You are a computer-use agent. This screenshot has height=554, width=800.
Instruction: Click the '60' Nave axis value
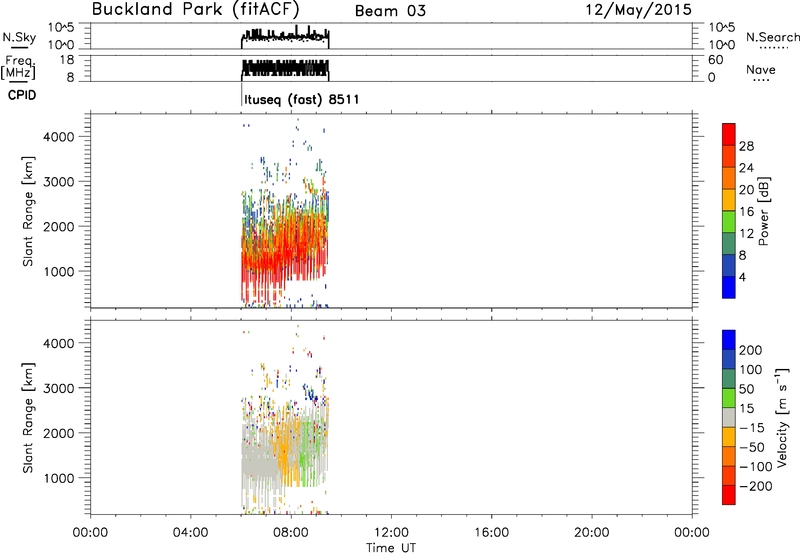pyautogui.click(x=716, y=60)
